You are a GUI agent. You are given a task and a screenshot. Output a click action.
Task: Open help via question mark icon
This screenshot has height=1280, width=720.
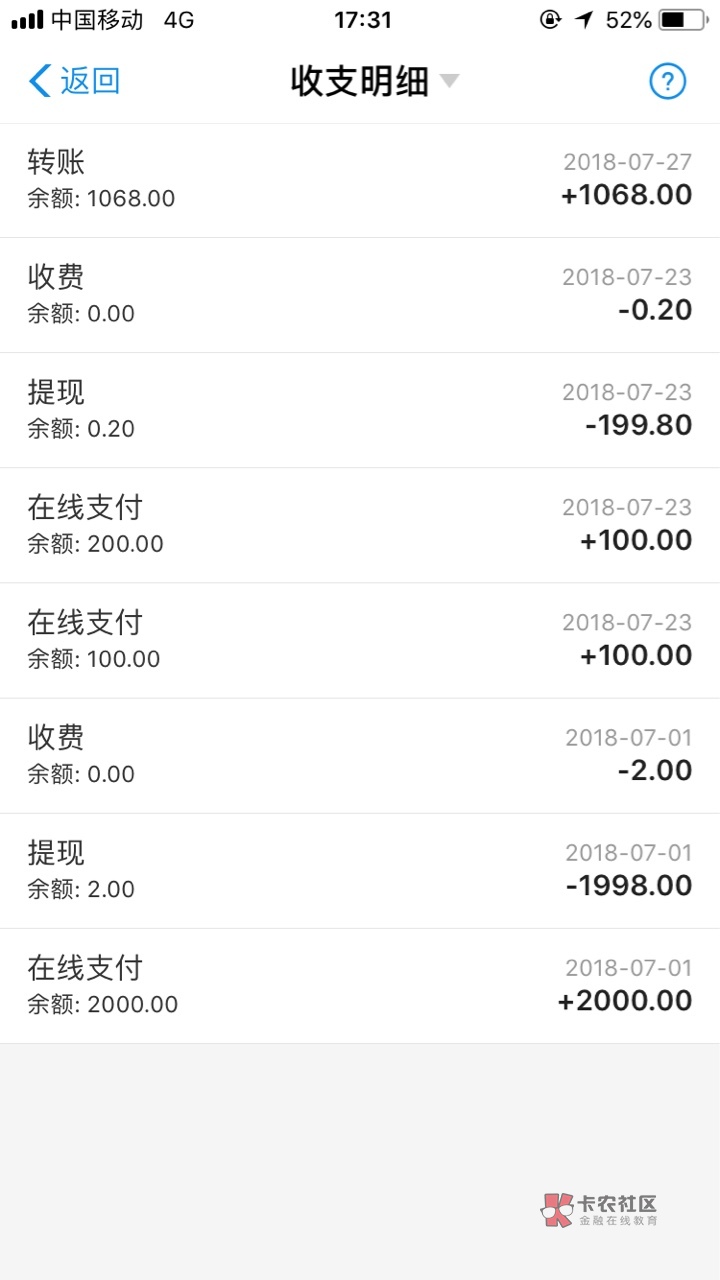[x=667, y=81]
